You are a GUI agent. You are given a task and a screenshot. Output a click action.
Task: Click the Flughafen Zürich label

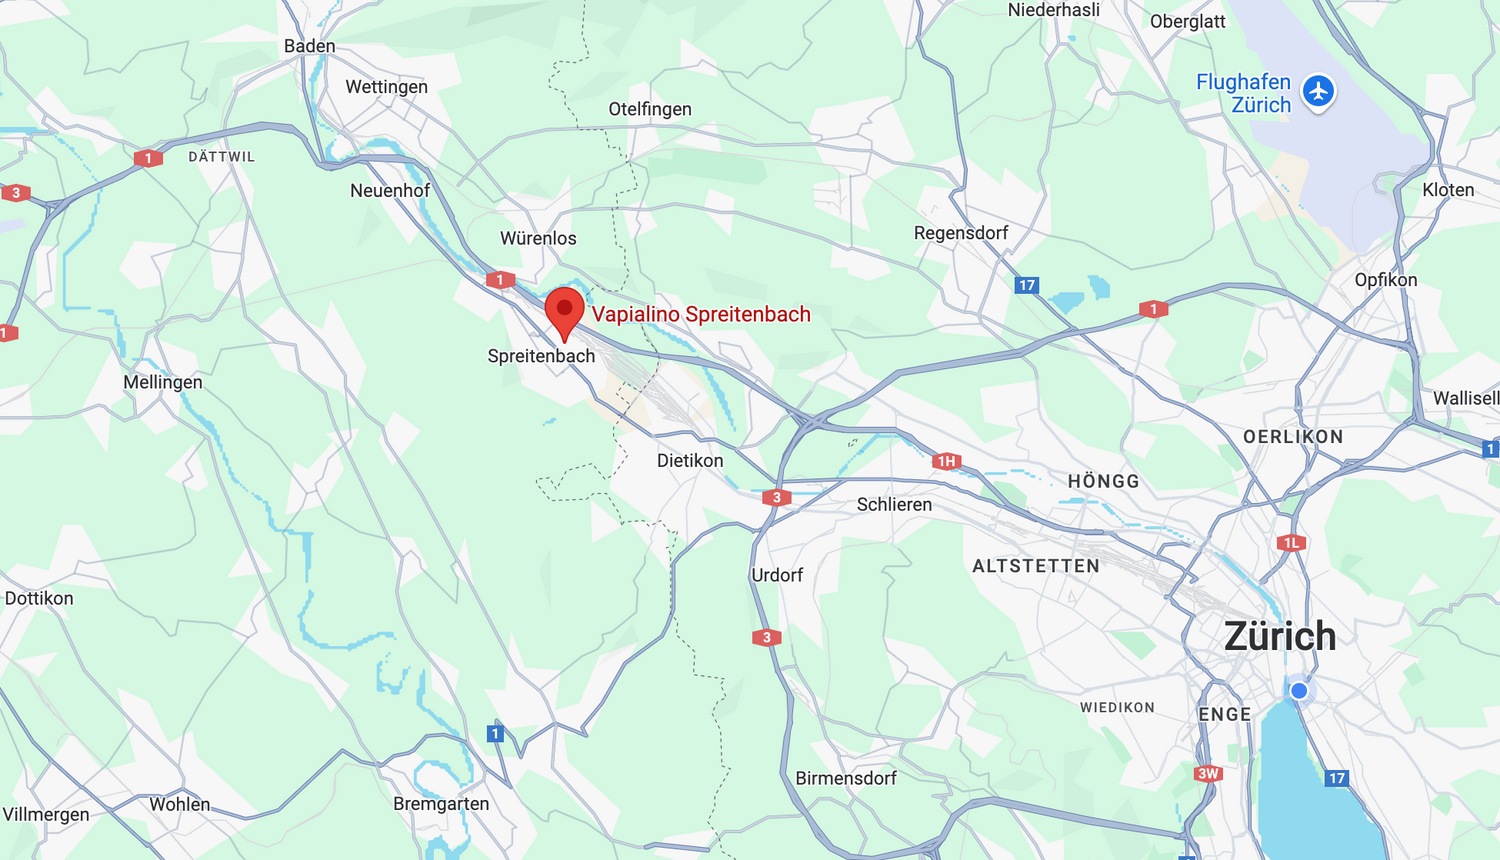pos(1244,93)
